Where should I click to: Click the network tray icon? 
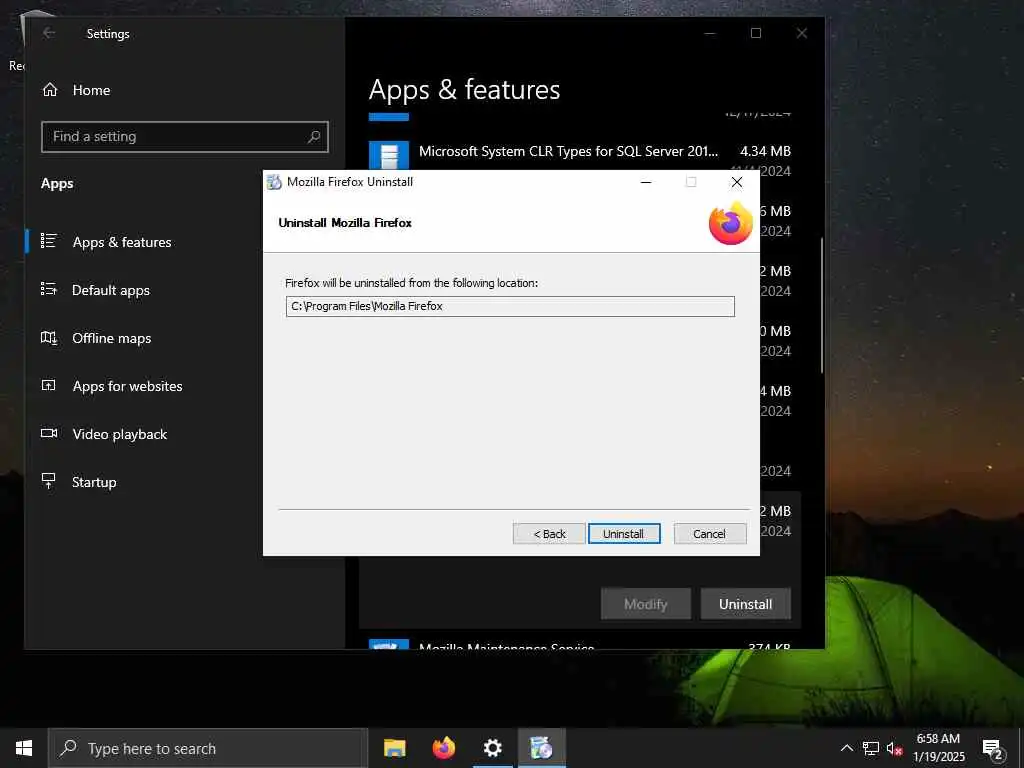(871, 748)
